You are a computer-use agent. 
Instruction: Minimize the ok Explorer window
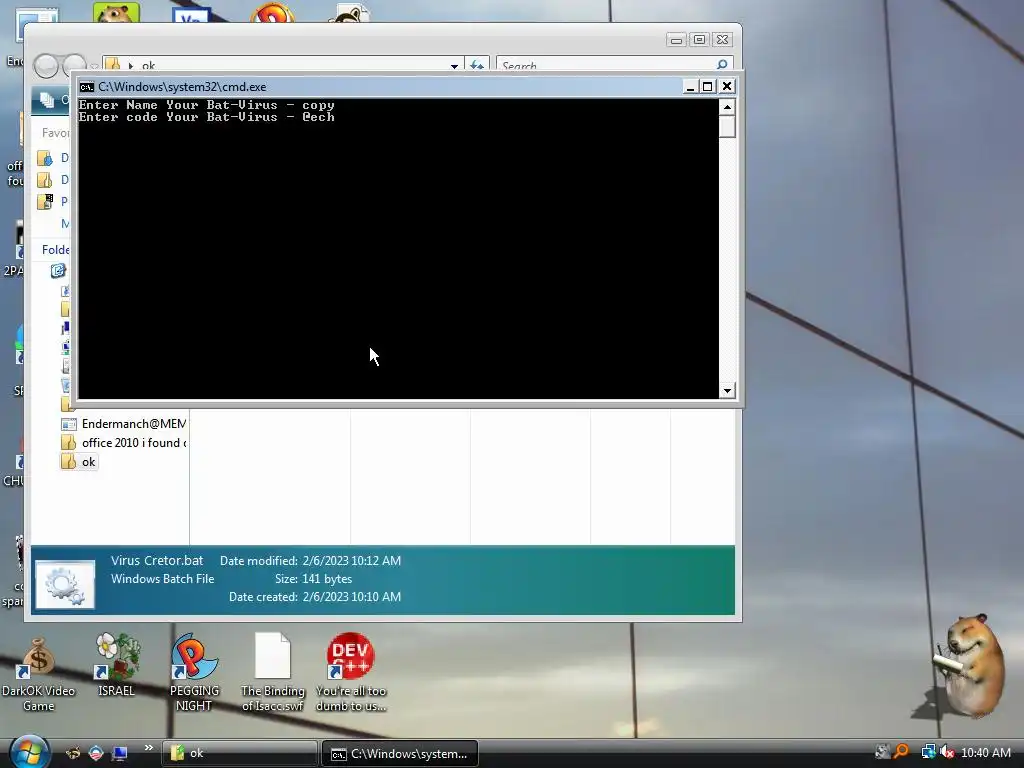click(676, 40)
